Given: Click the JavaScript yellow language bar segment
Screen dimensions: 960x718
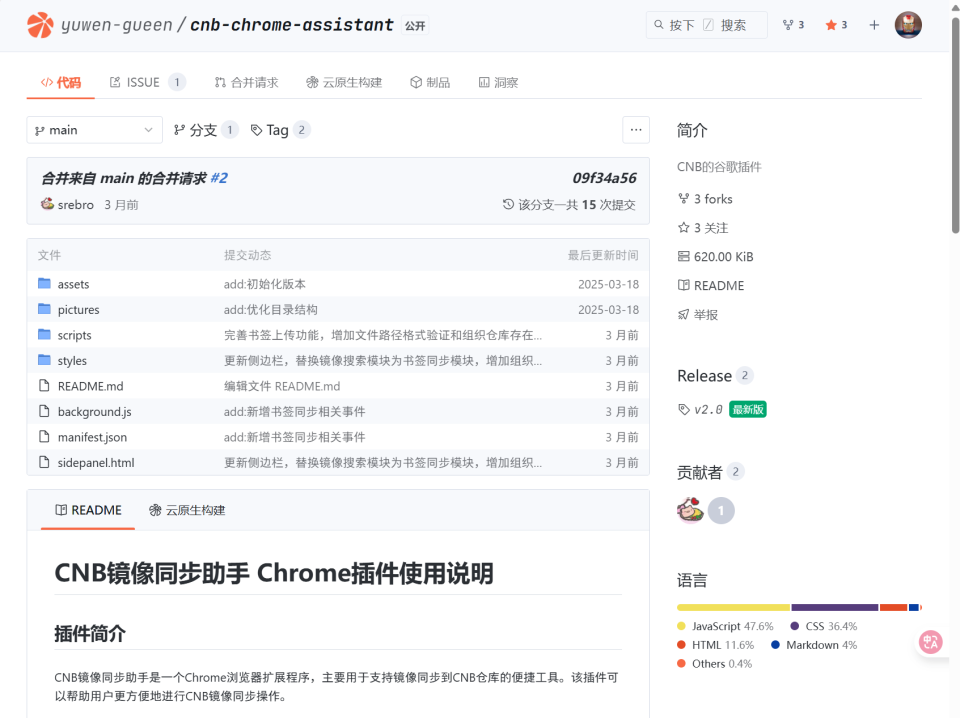Looking at the screenshot, I should tap(733, 607).
